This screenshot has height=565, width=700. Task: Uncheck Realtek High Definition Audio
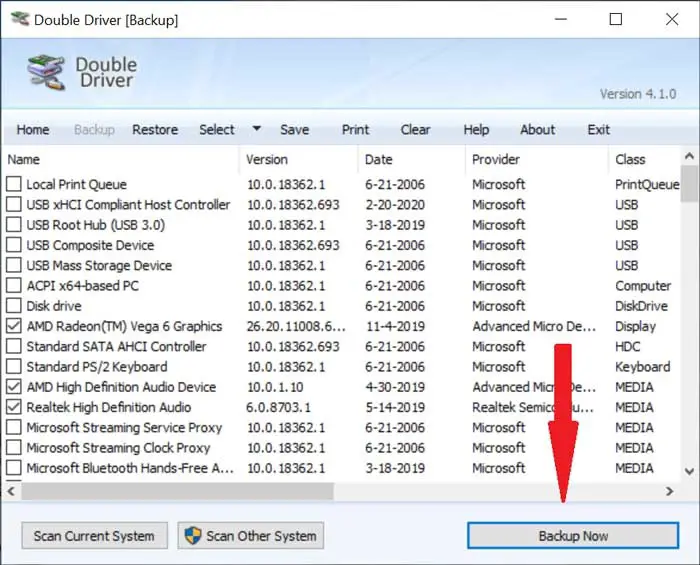(14, 407)
